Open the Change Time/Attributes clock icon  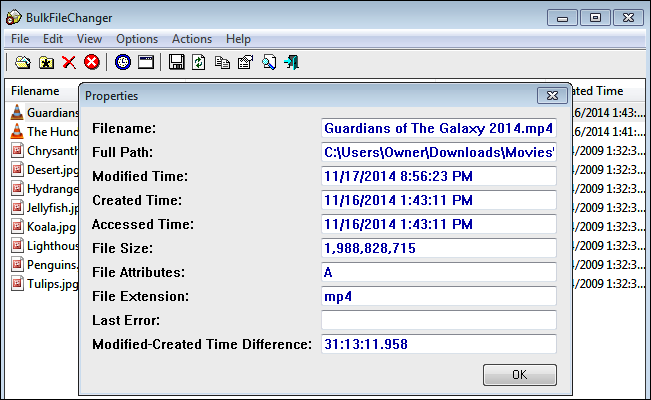(123, 63)
